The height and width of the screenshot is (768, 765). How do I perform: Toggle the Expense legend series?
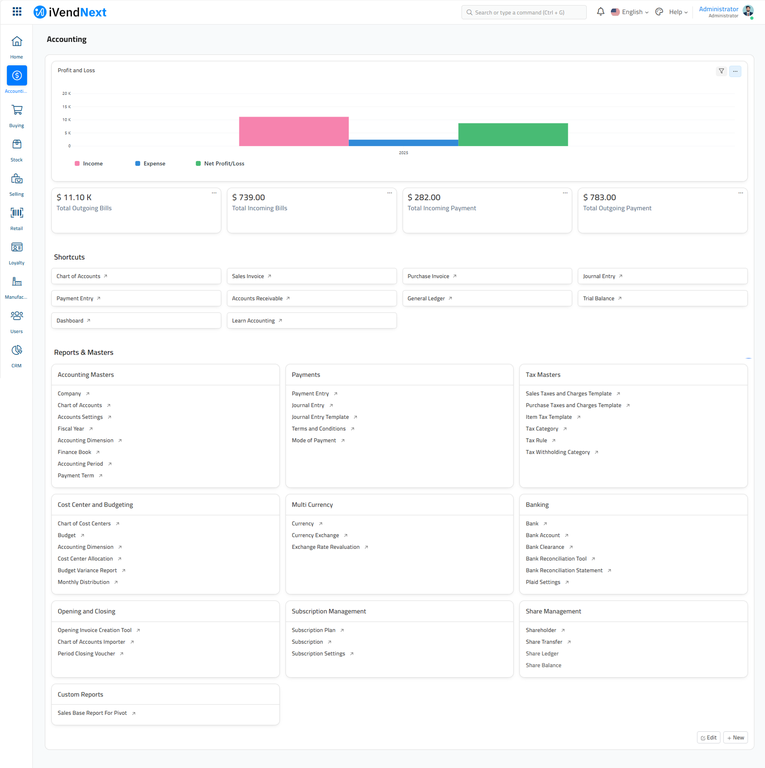pyautogui.click(x=150, y=163)
